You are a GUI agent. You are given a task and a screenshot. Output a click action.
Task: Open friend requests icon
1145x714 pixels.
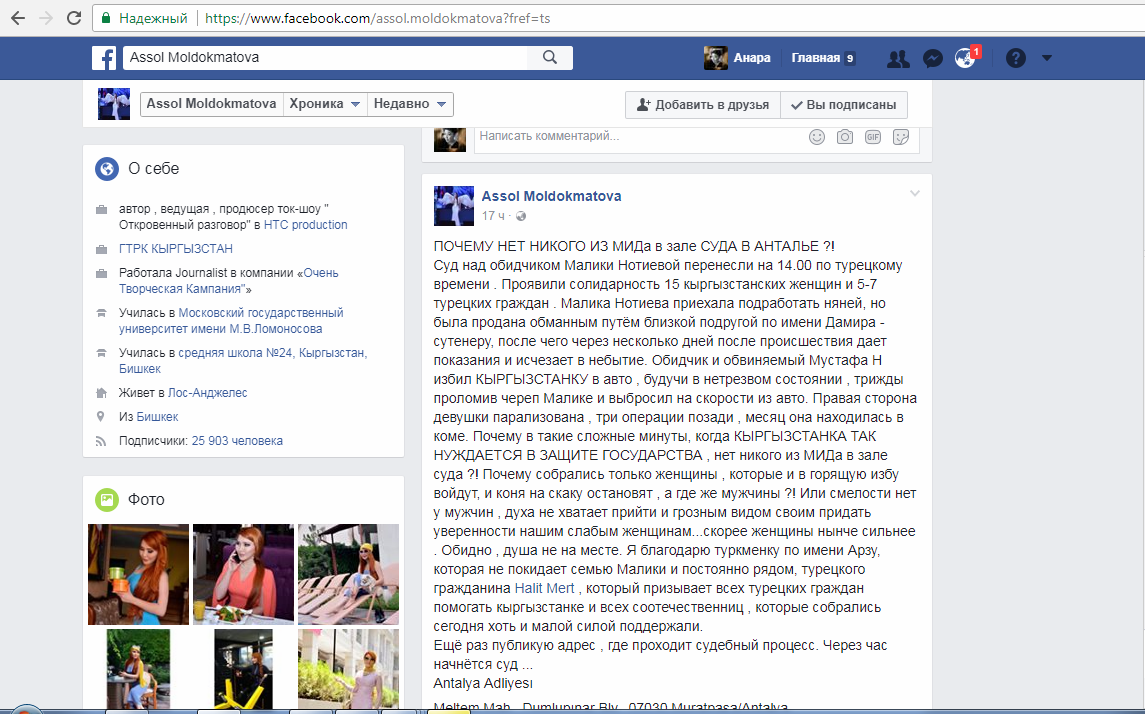point(898,58)
